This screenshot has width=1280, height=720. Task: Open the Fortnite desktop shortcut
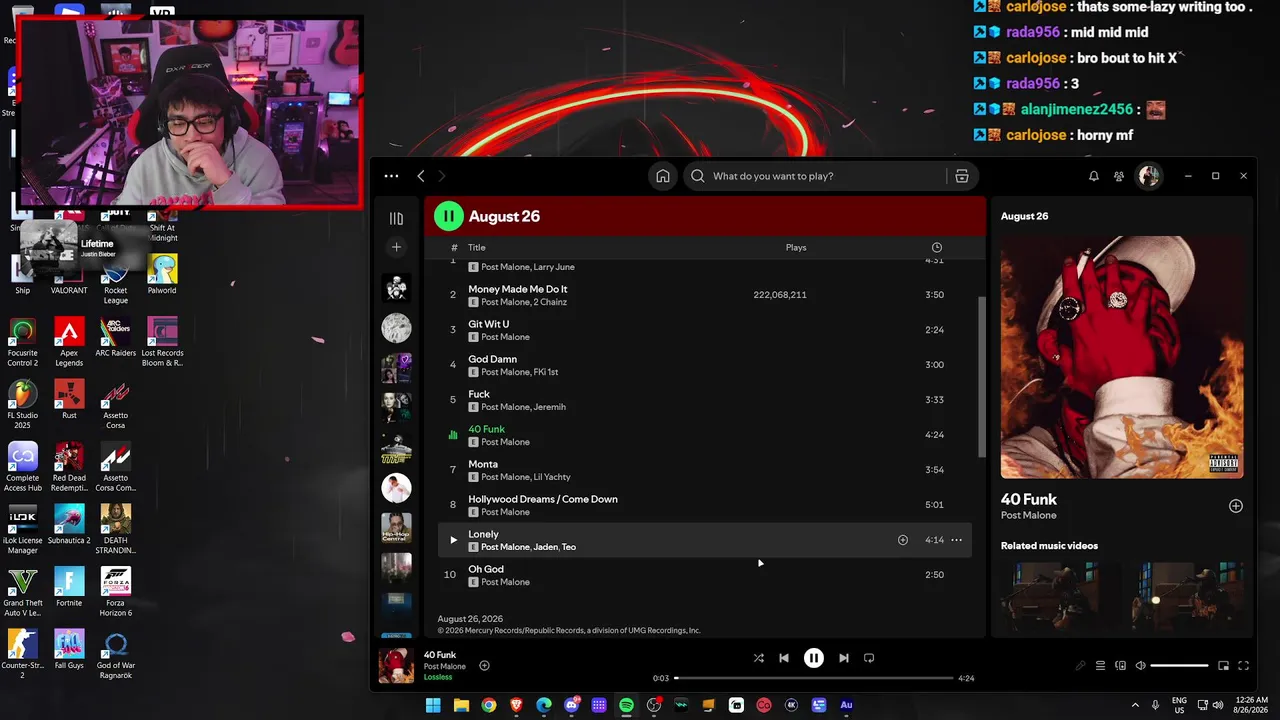(x=69, y=587)
